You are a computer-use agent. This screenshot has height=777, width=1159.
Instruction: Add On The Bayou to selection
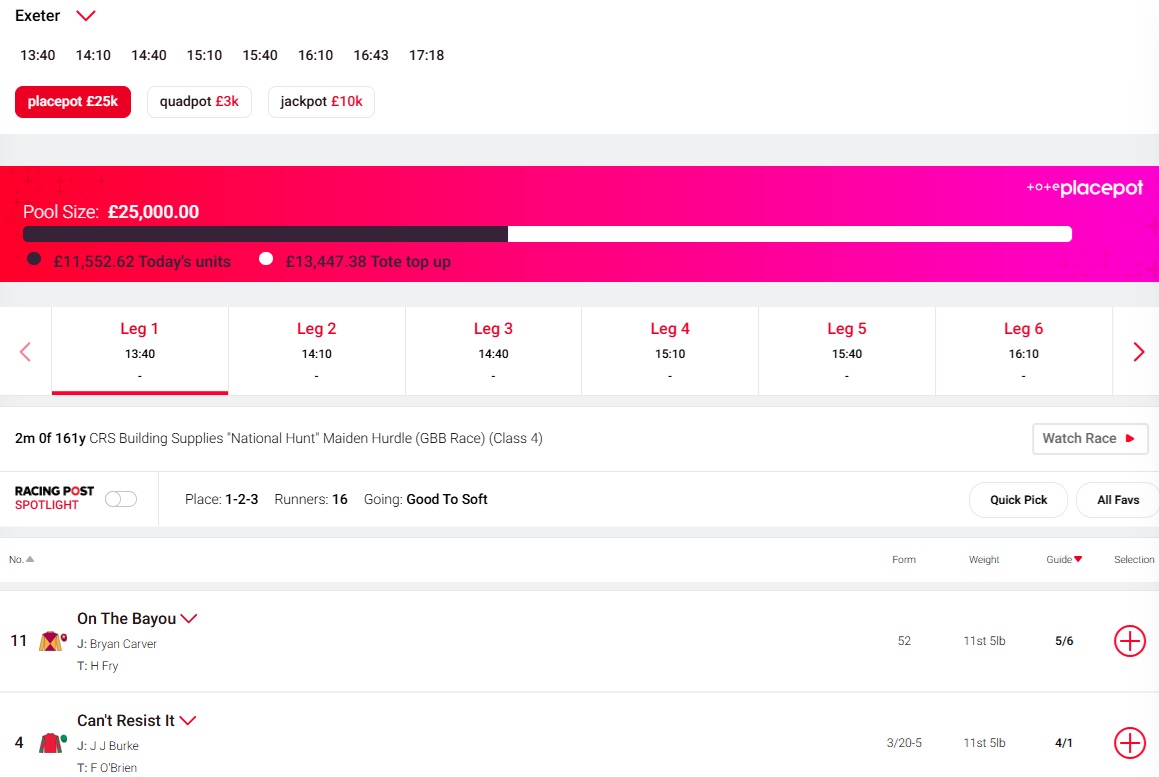click(x=1129, y=641)
